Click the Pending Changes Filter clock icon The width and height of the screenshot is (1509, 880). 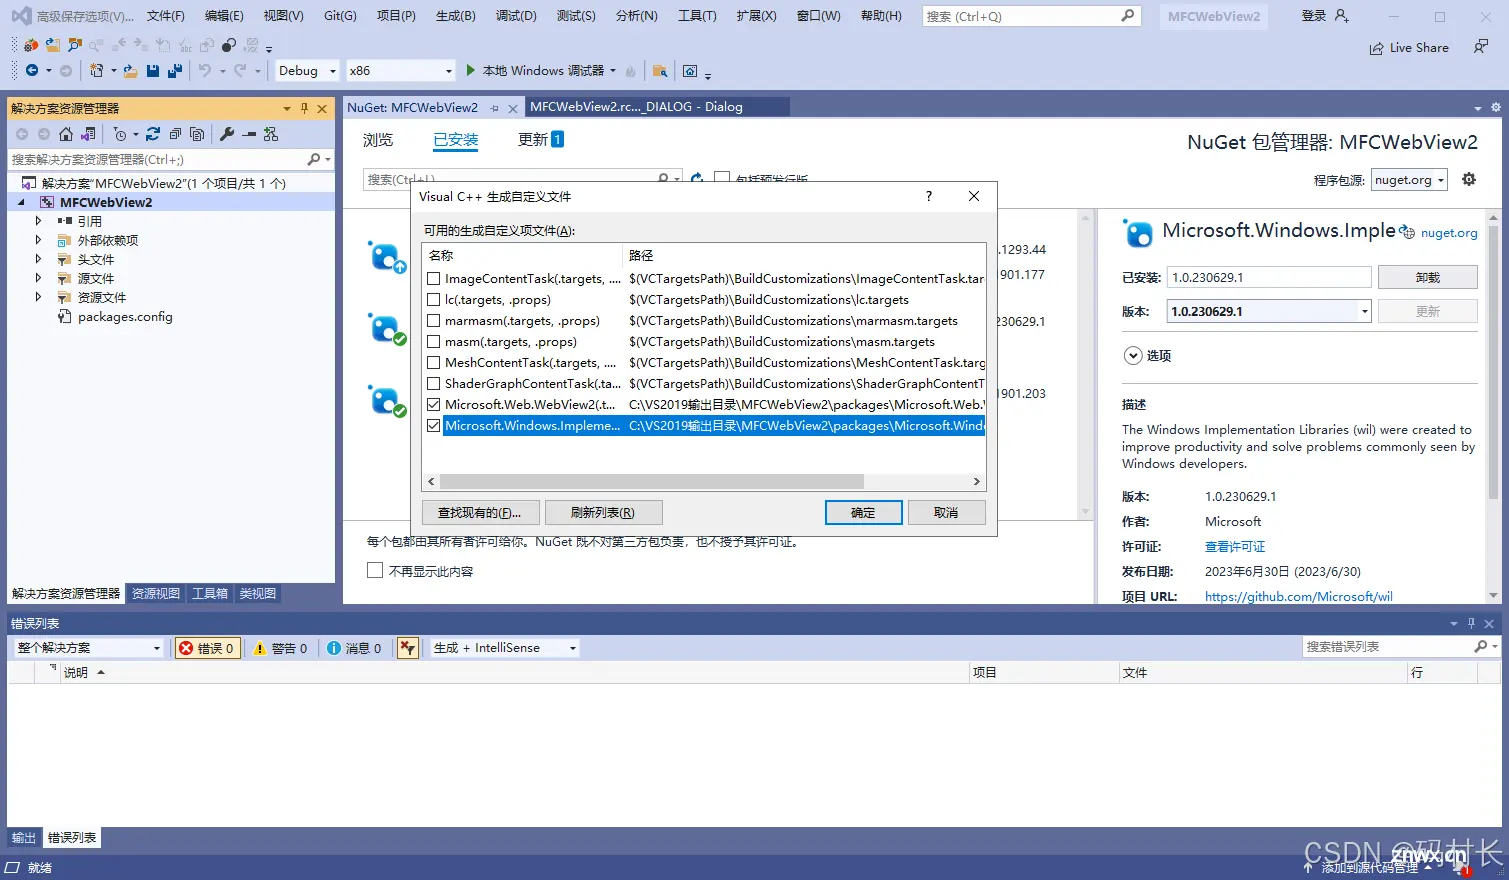(120, 134)
